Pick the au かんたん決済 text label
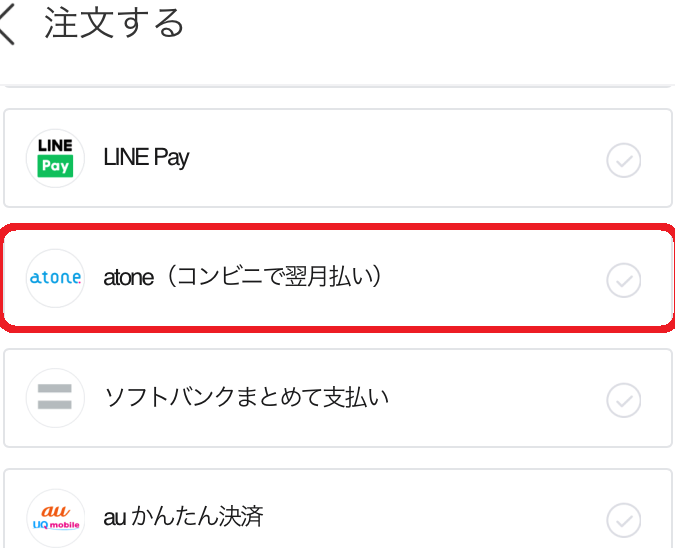Screen dimensions: 675x548 point(183,518)
